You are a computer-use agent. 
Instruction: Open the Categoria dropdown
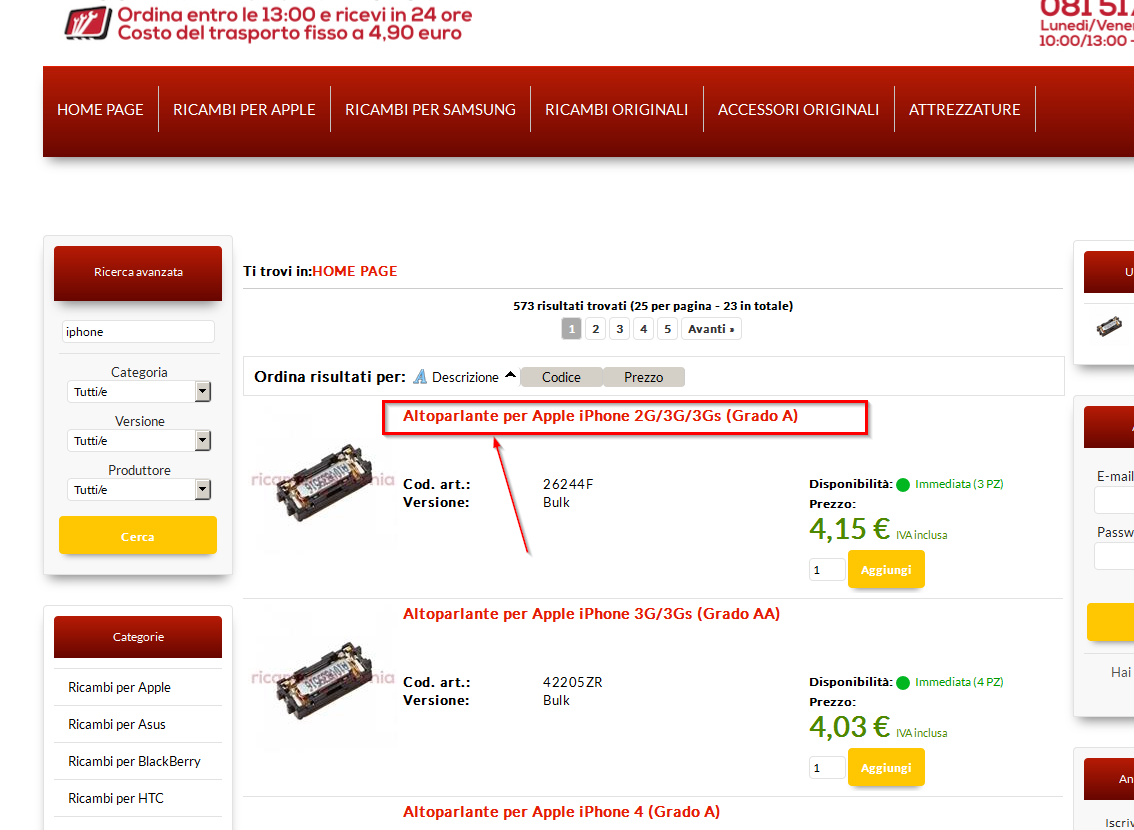(139, 392)
